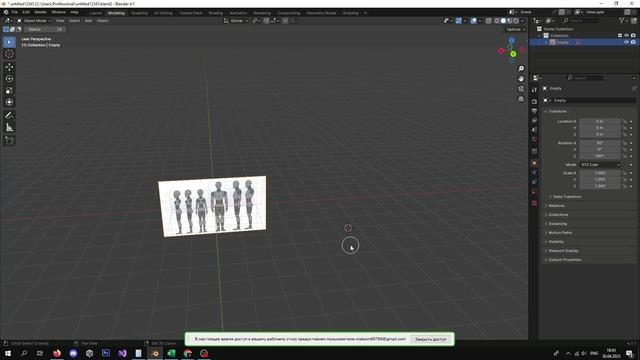The width and height of the screenshot is (640, 360).
Task: Open the viewport Options dropdown
Action: pyautogui.click(x=516, y=29)
